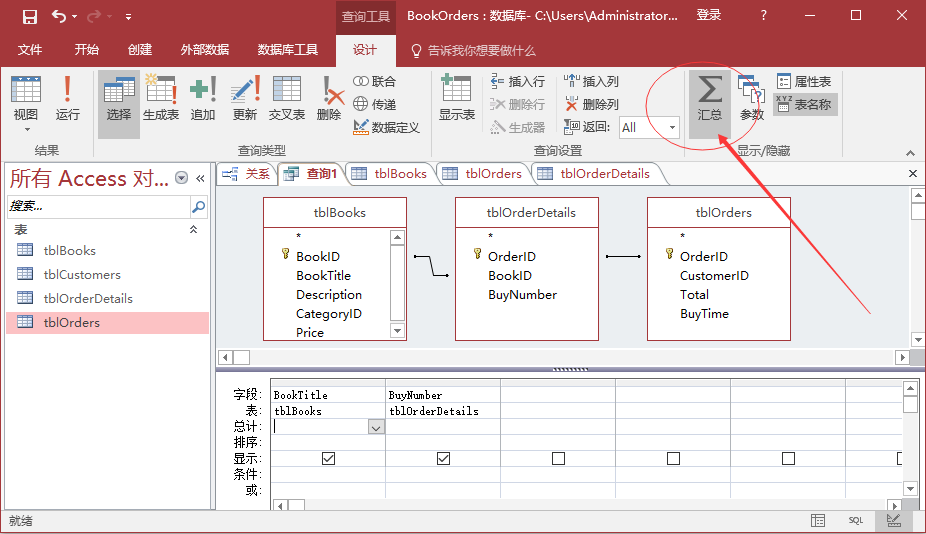Open the Create (创建) ribbon tab

(140, 50)
